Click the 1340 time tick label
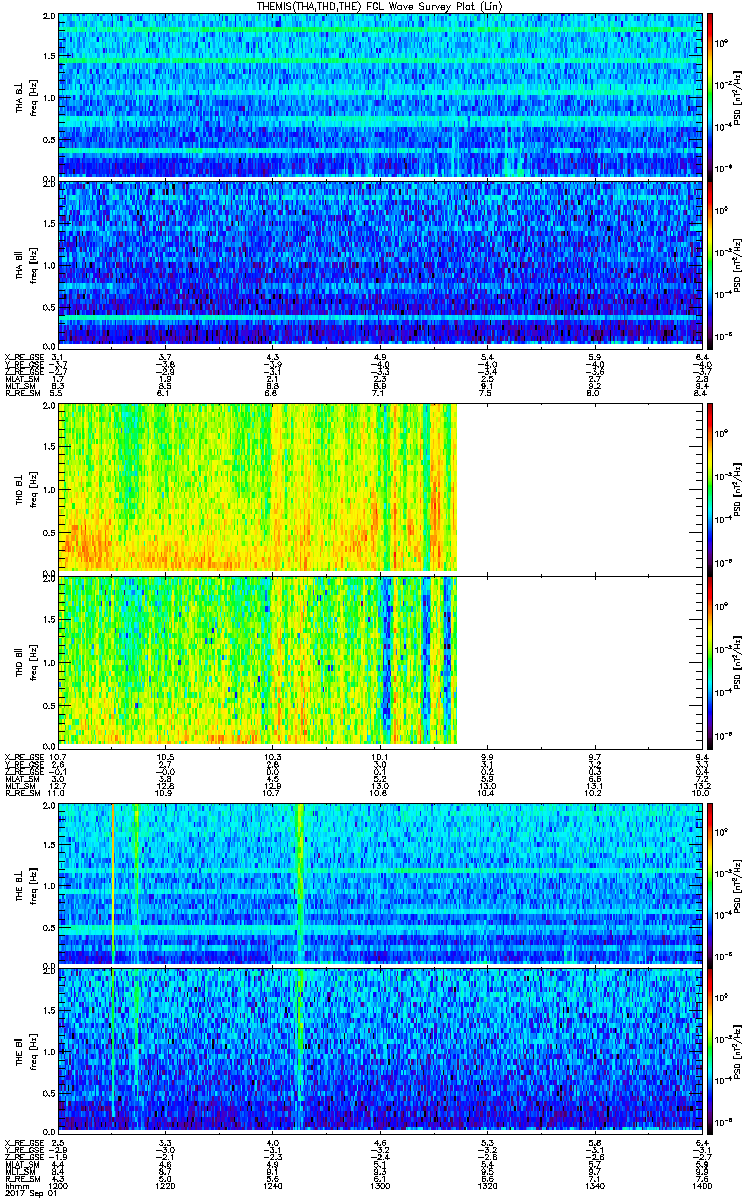750x1200 pixels. point(594,1185)
